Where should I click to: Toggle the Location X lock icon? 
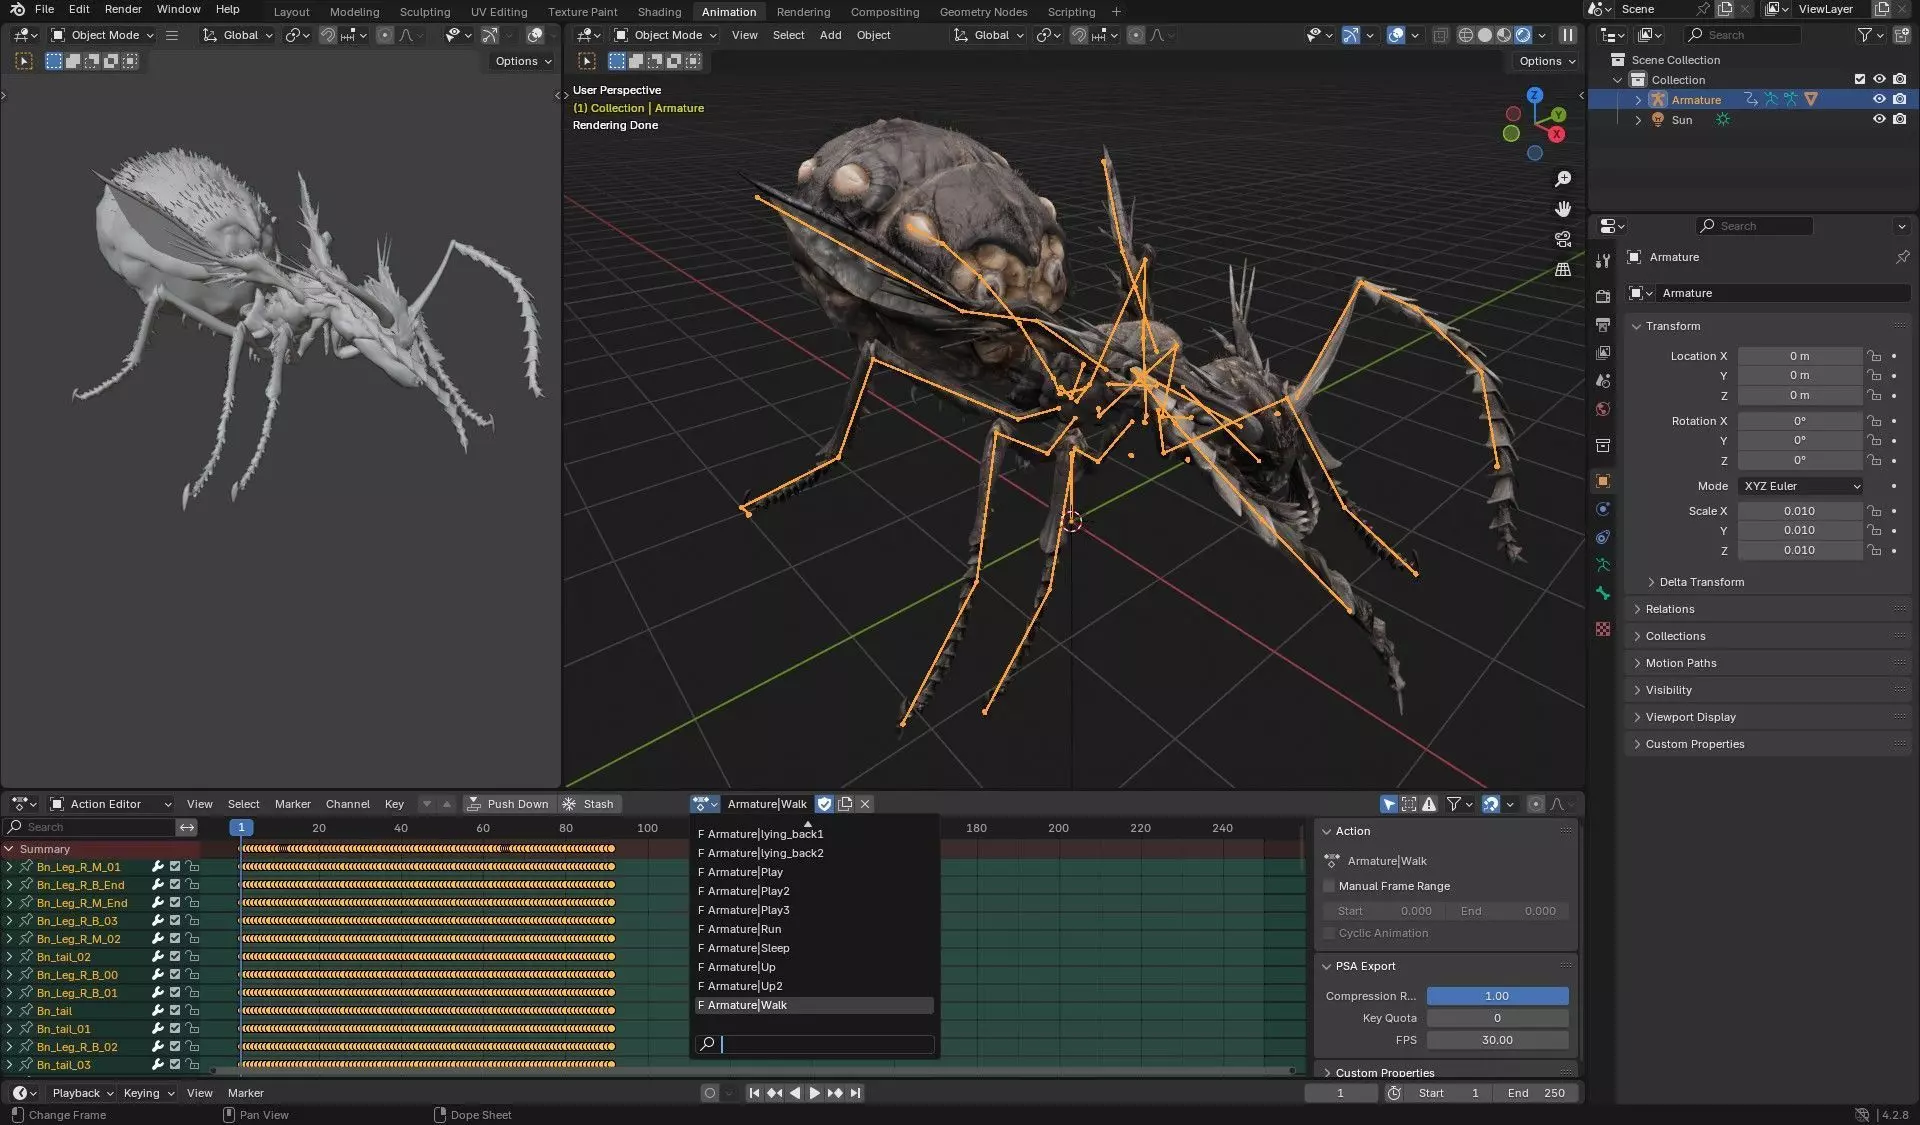tap(1874, 356)
